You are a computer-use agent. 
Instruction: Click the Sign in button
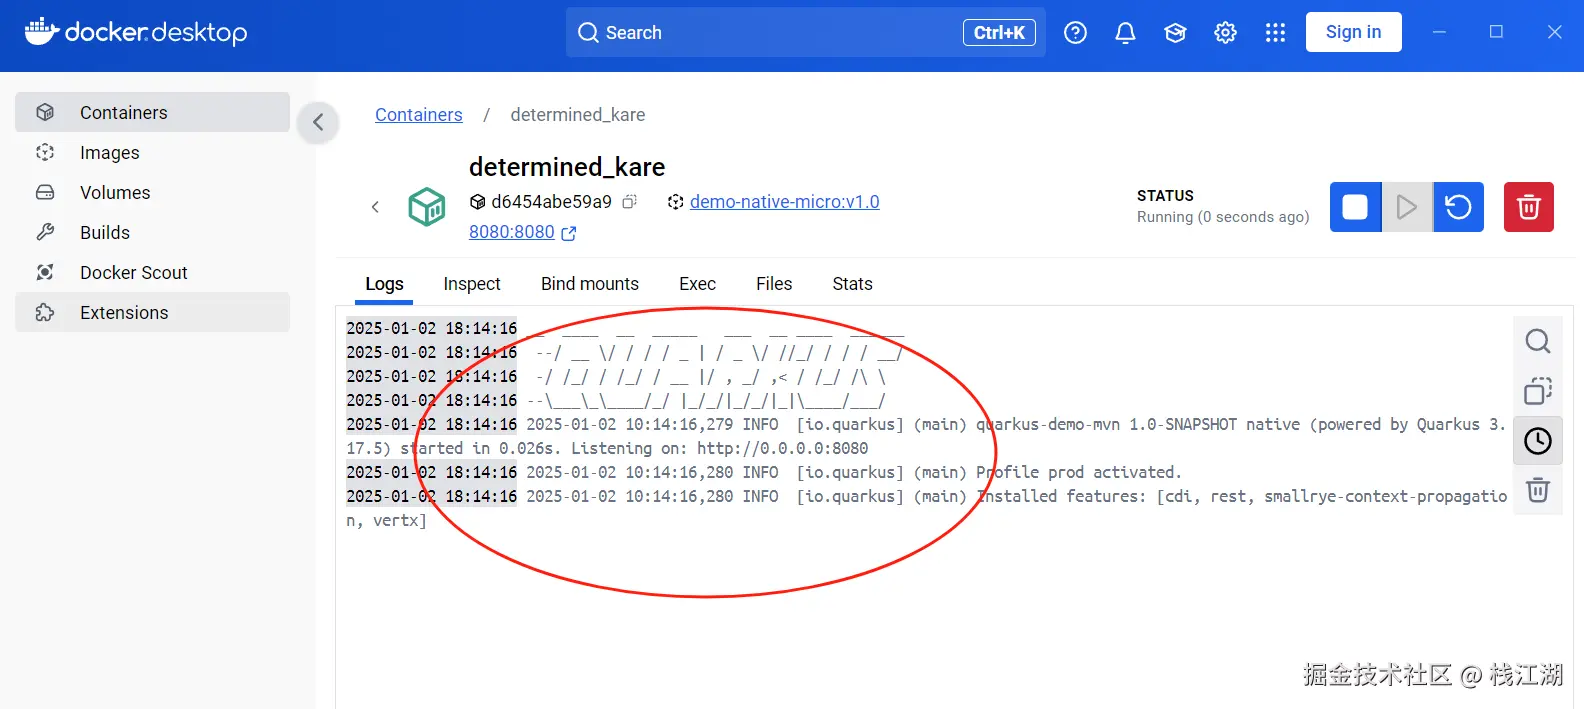click(1353, 32)
